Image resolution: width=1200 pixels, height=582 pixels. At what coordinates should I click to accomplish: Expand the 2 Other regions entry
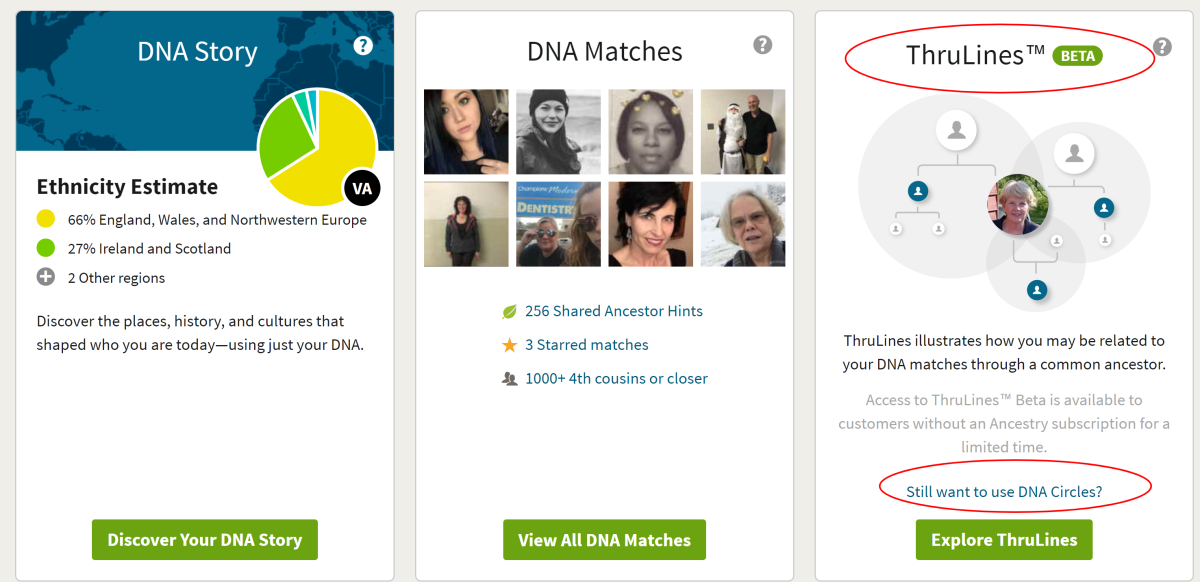click(x=44, y=277)
